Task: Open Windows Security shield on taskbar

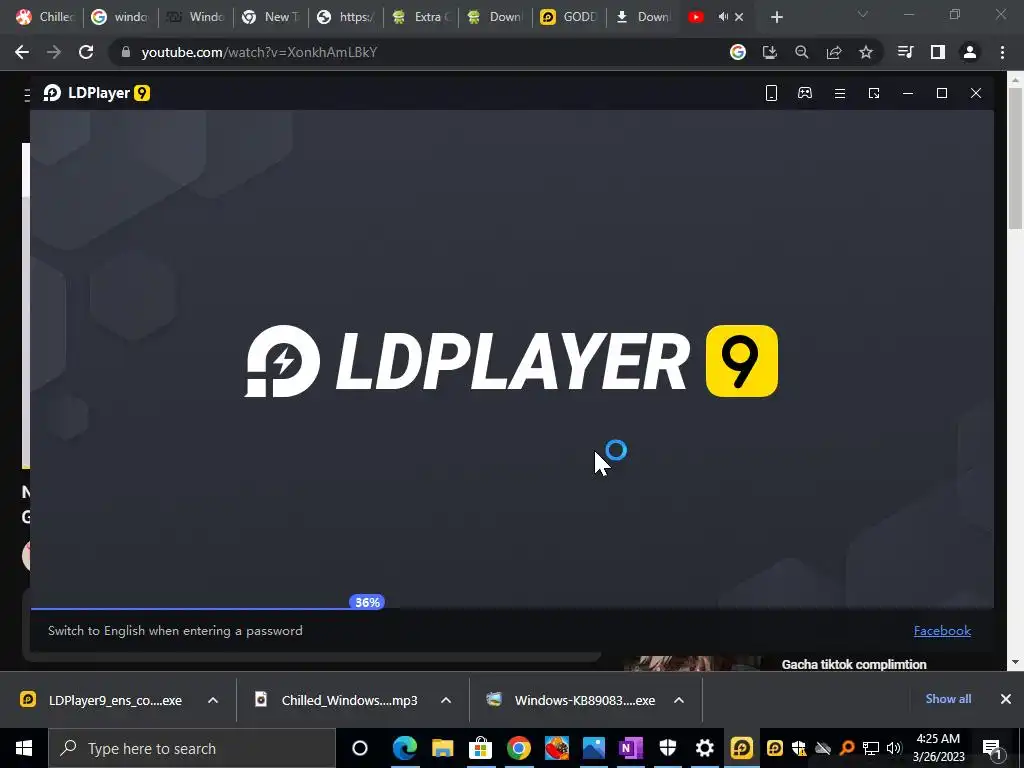Action: pyautogui.click(x=667, y=748)
